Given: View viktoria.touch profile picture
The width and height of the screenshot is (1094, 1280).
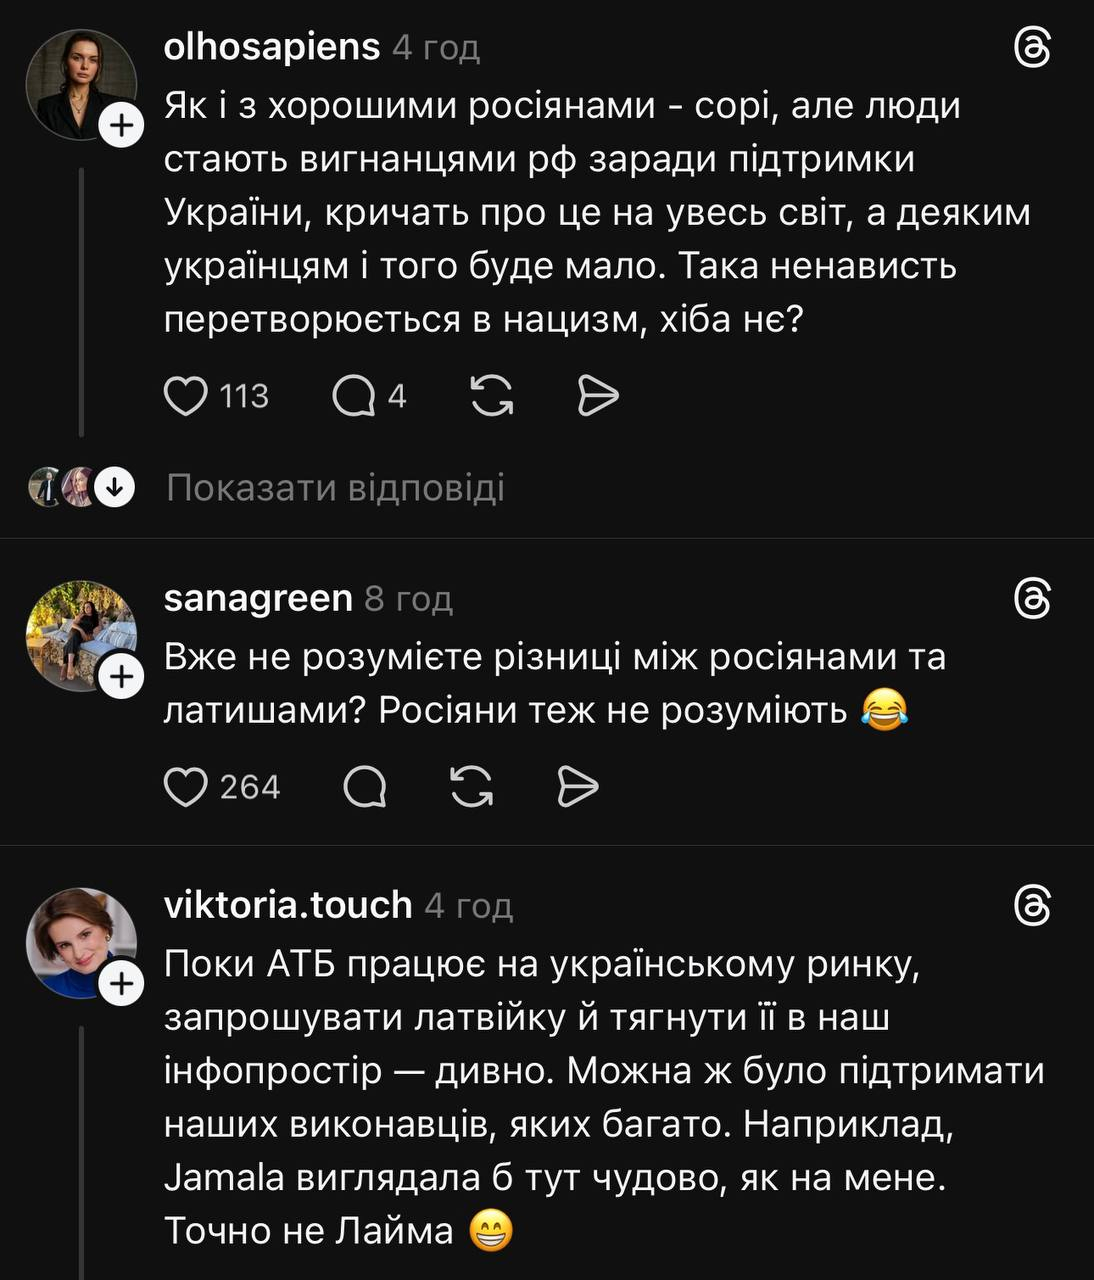Looking at the screenshot, I should [x=80, y=941].
